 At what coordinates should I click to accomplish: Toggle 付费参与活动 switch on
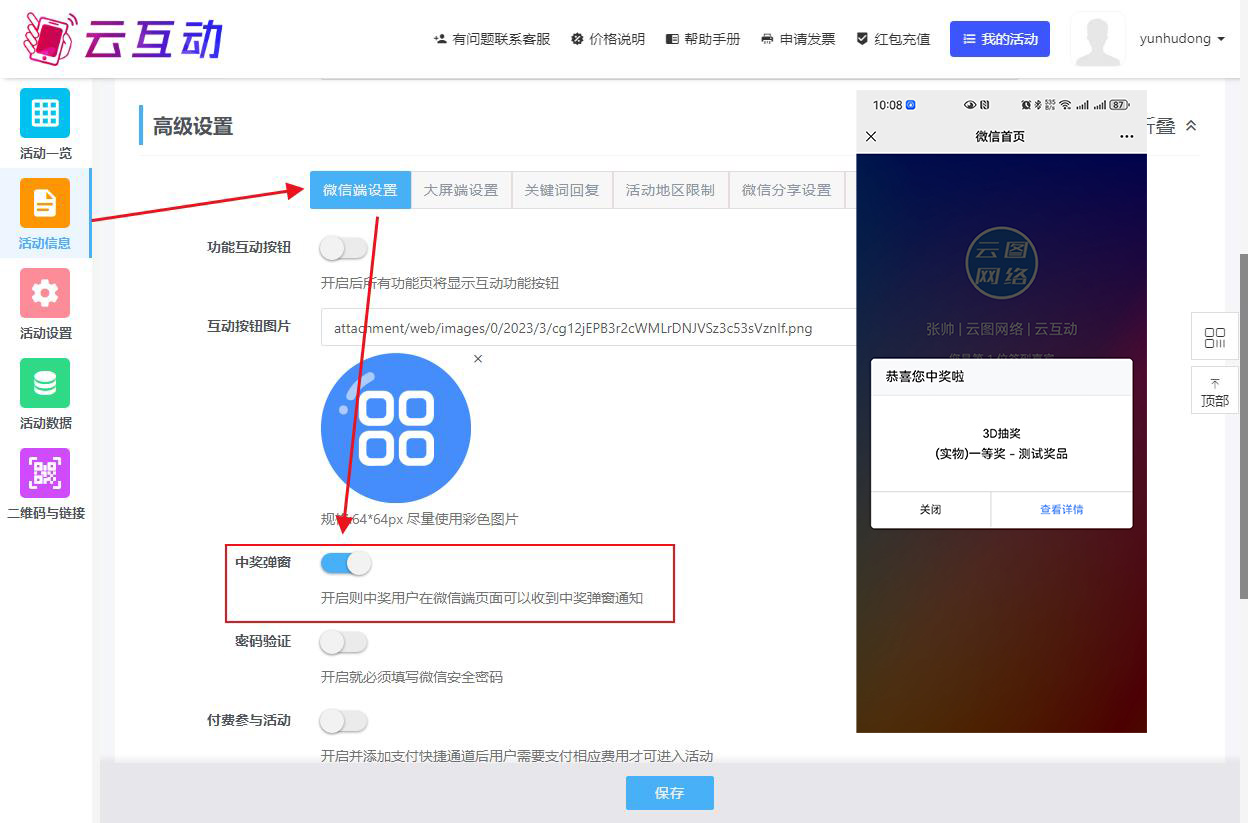pyautogui.click(x=344, y=721)
